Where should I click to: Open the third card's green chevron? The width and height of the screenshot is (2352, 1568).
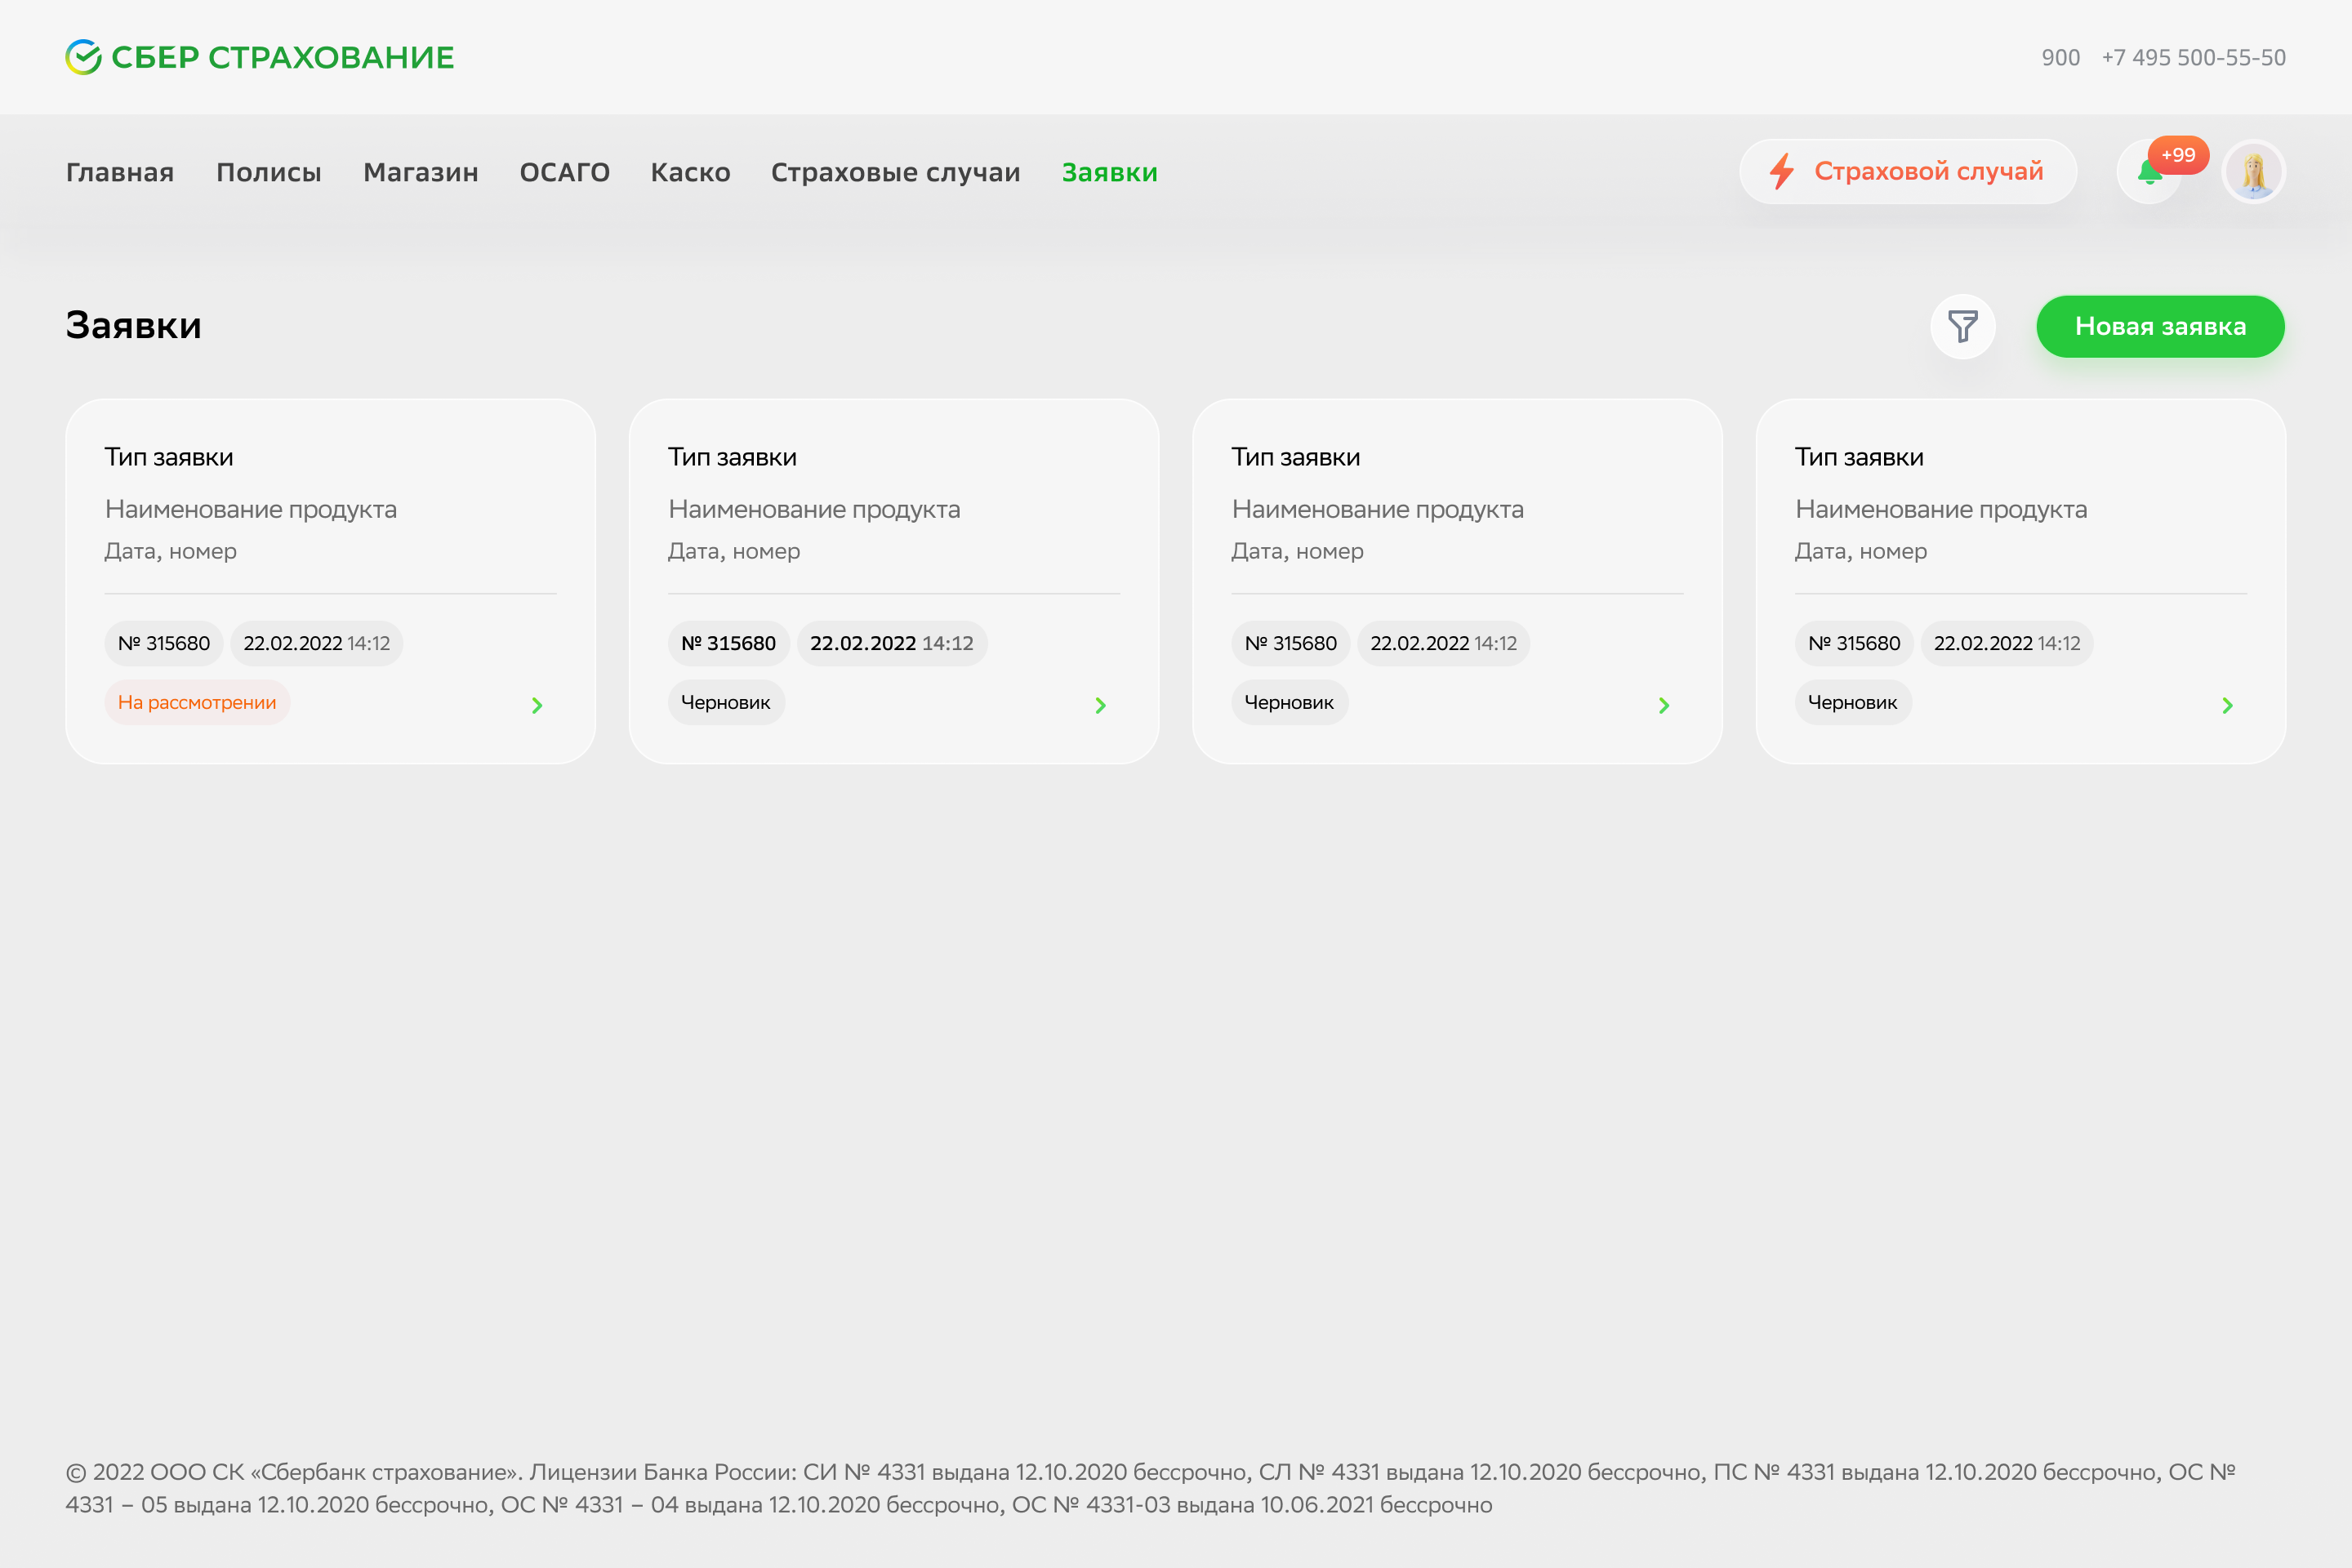[x=1664, y=705]
